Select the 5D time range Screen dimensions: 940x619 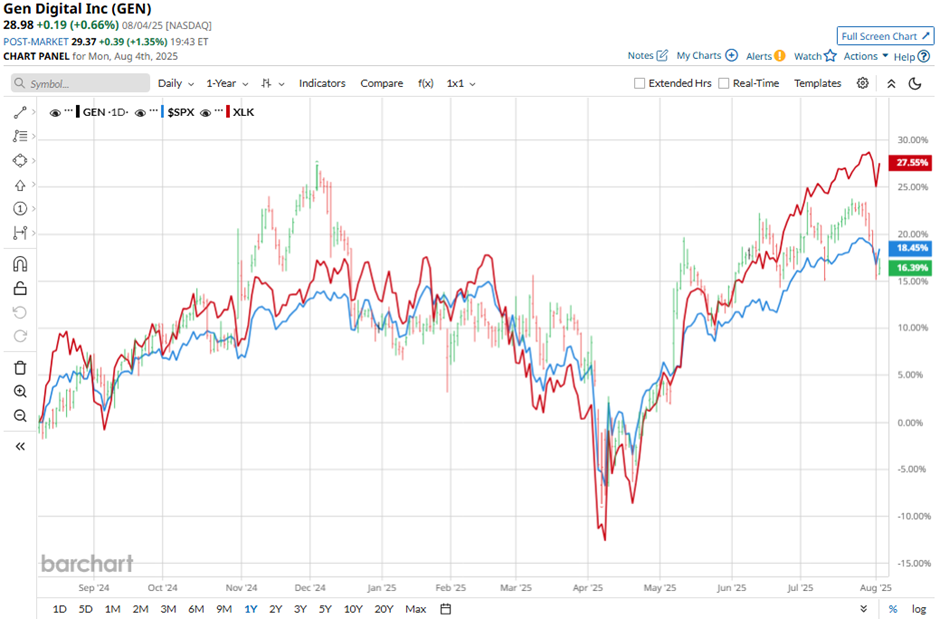point(86,609)
